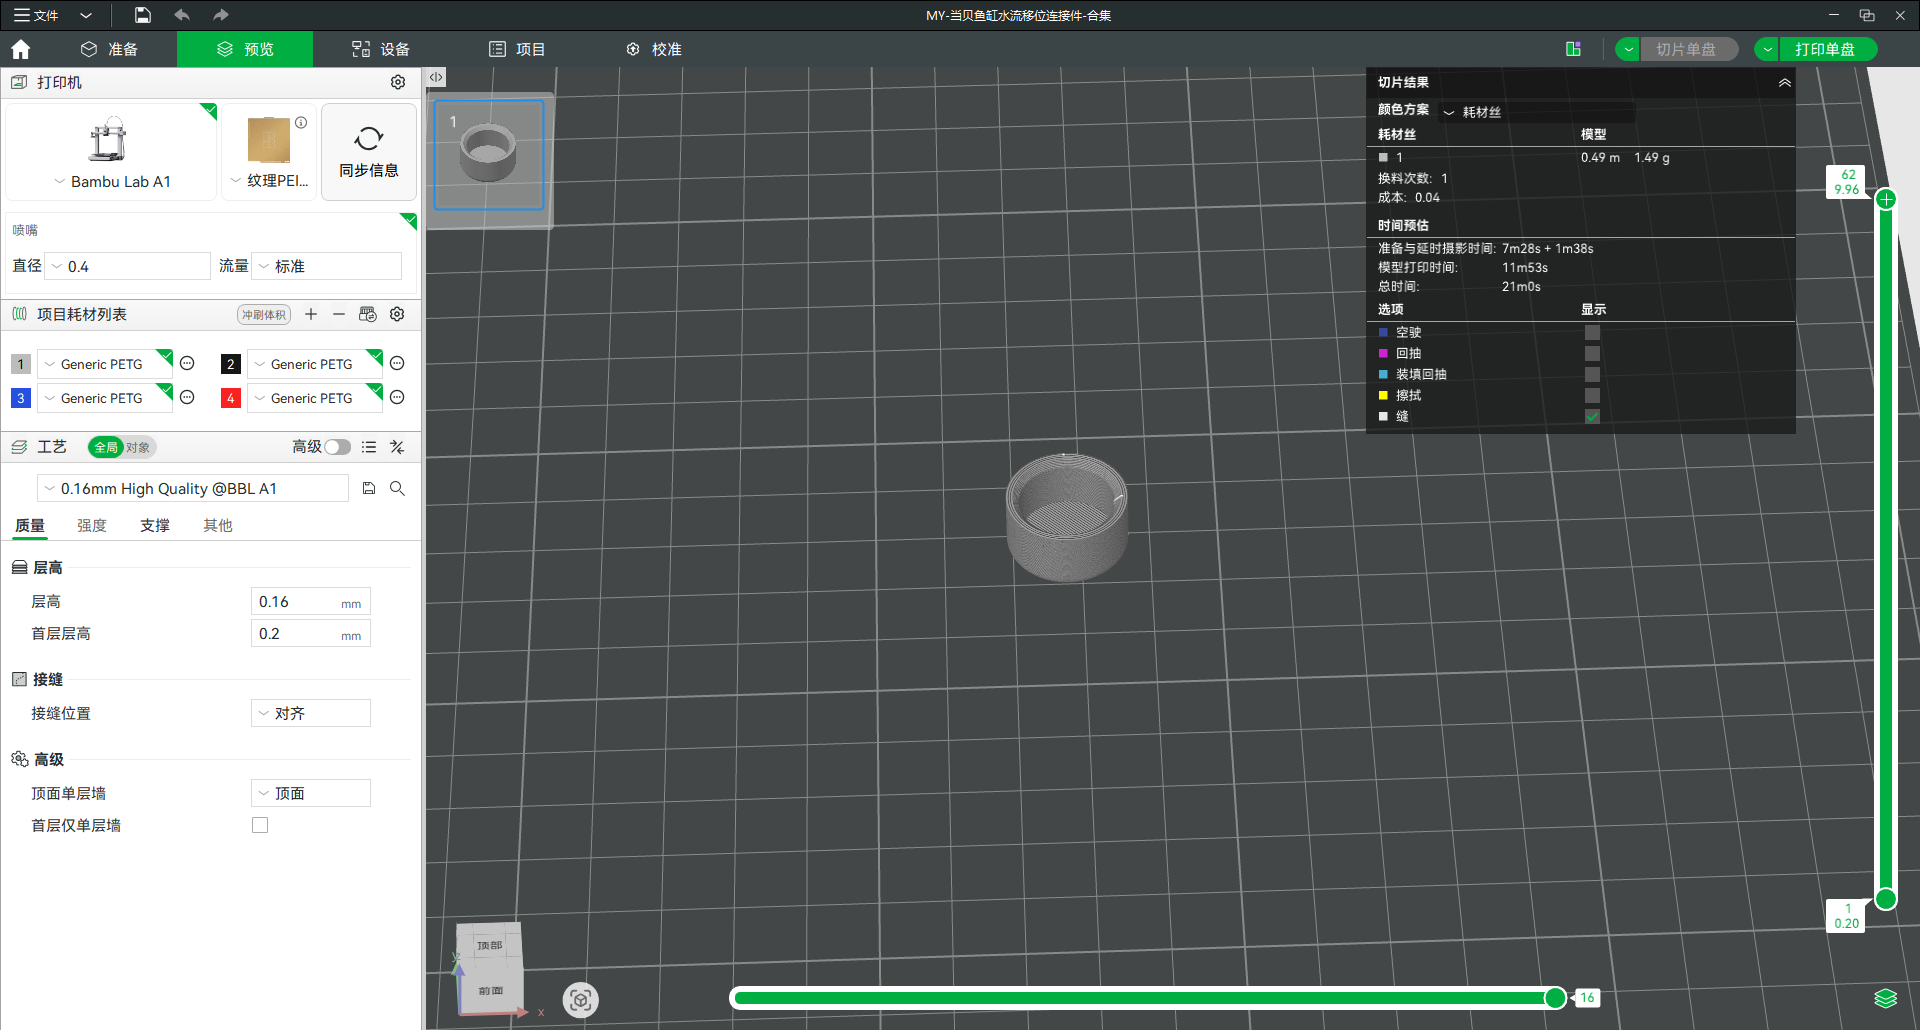Open printer settings gear icon

[x=398, y=82]
